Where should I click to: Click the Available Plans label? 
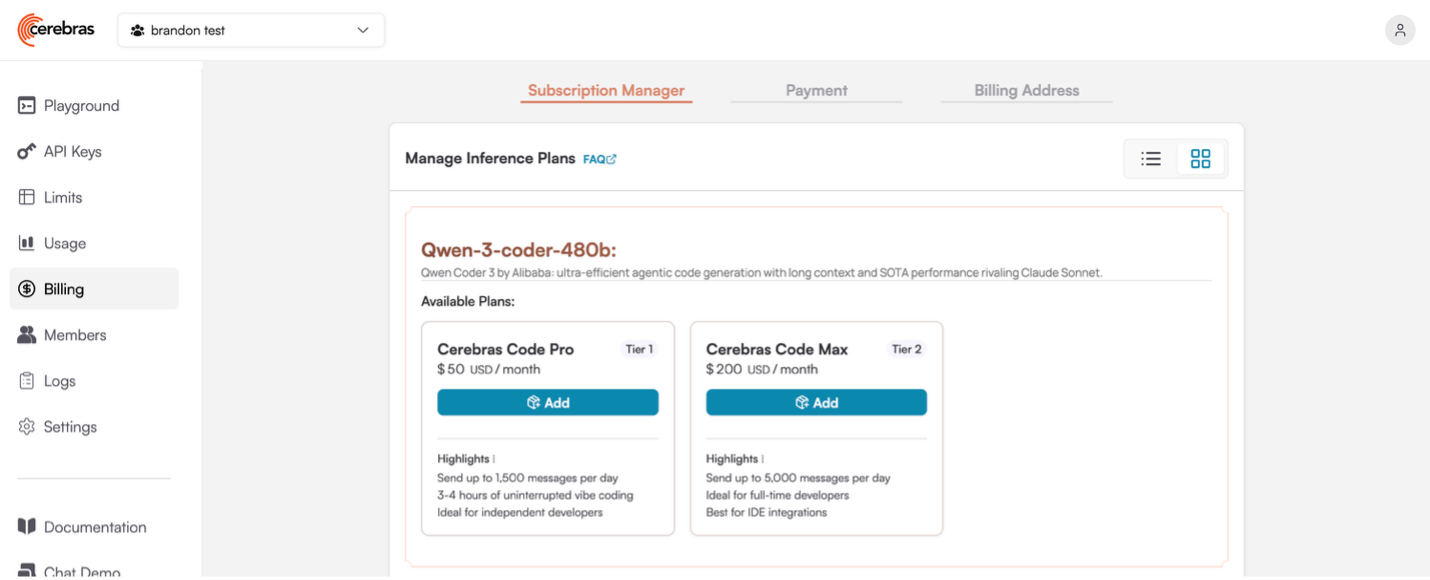click(x=468, y=301)
